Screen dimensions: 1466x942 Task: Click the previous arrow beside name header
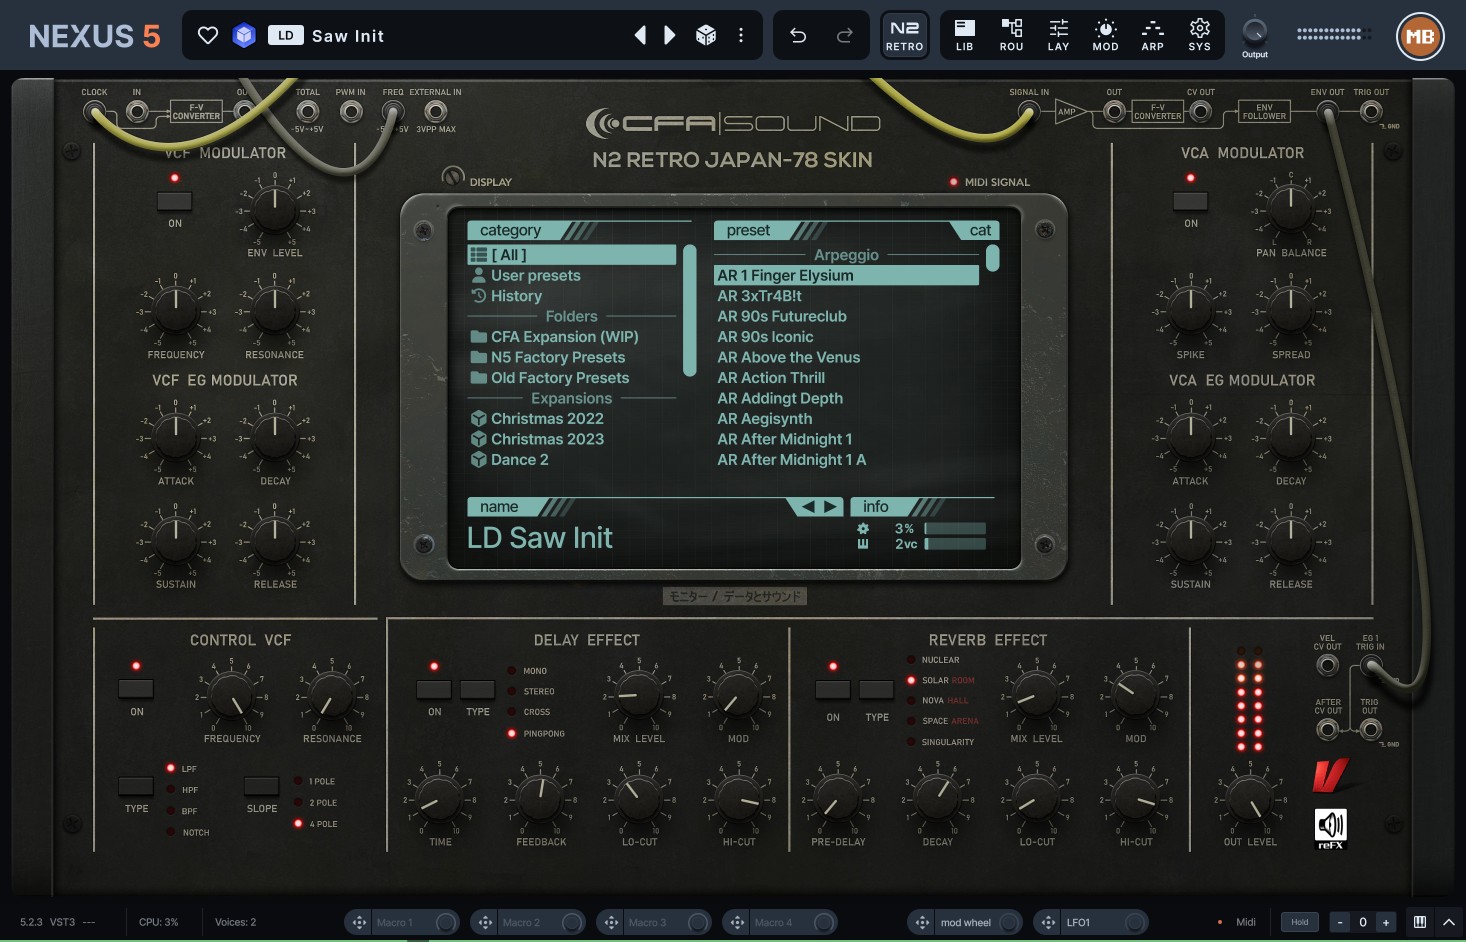808,507
